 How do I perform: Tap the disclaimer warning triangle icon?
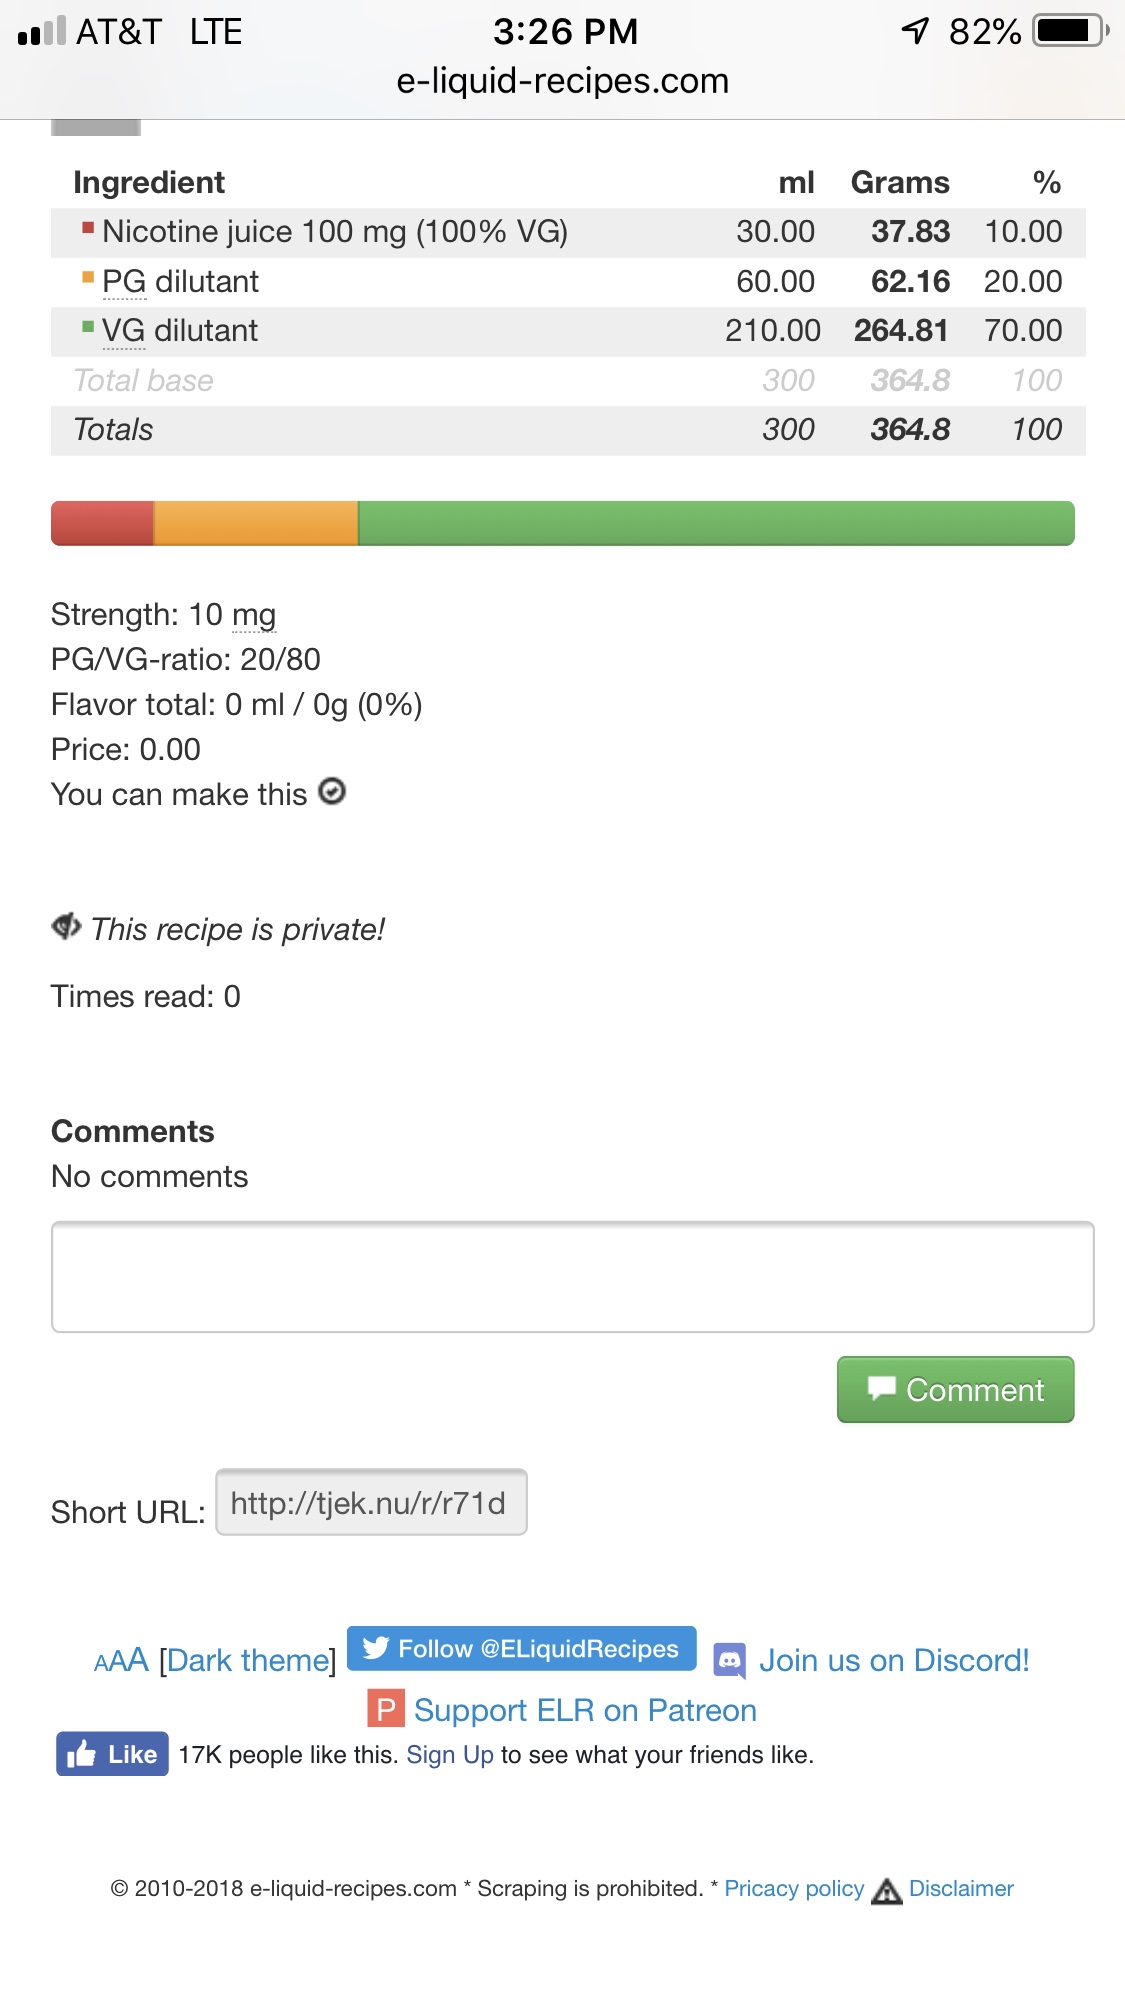886,1890
